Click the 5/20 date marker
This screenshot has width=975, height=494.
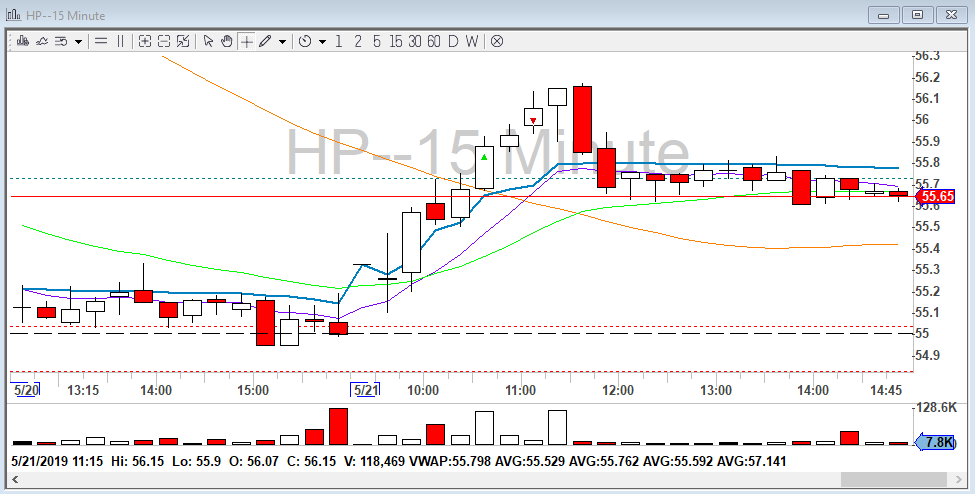(26, 390)
